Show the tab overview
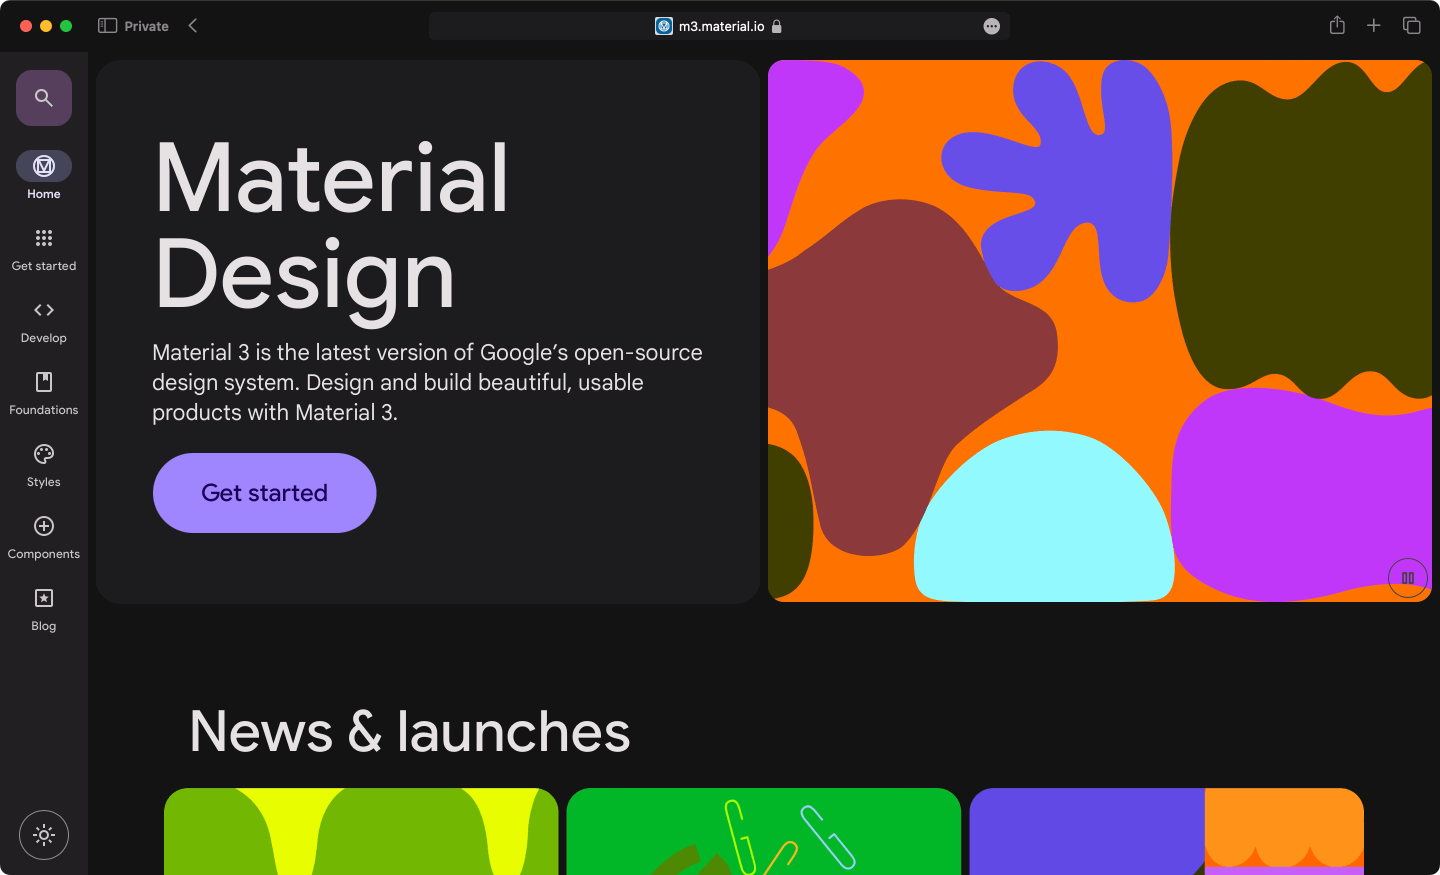The height and width of the screenshot is (875, 1440). pos(1411,26)
